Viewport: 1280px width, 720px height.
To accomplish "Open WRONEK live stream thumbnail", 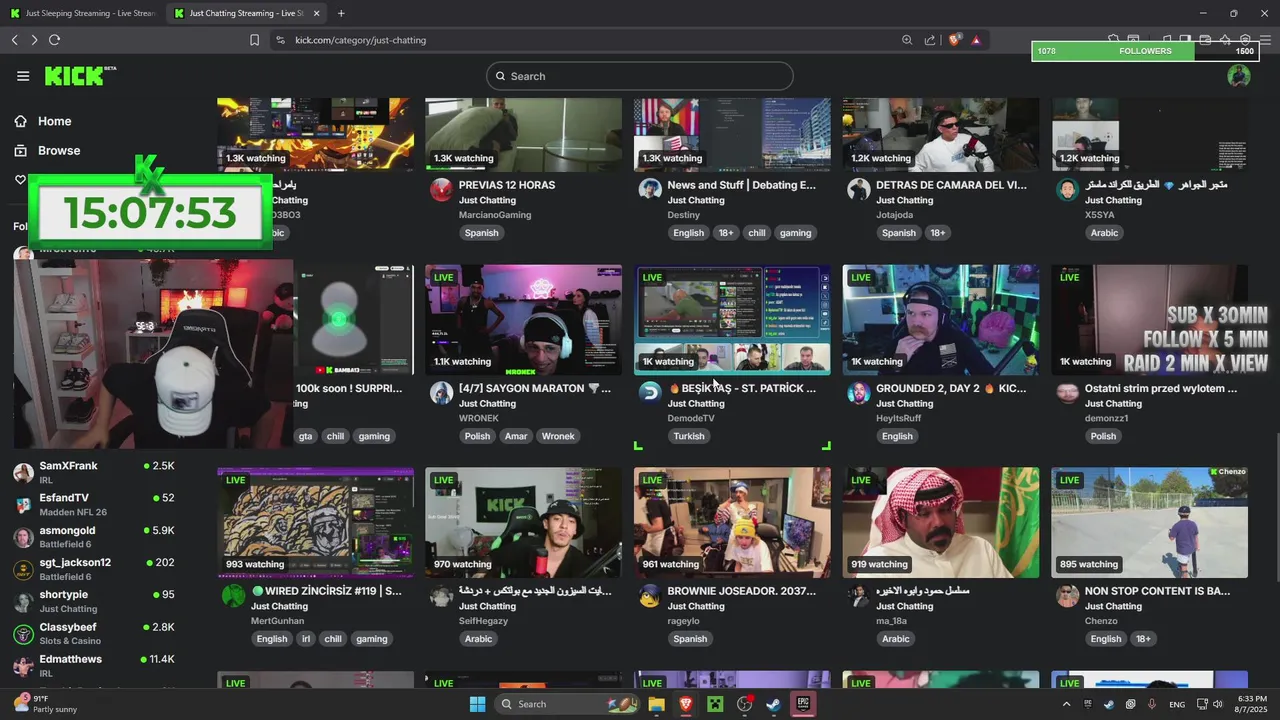I will [x=523, y=320].
